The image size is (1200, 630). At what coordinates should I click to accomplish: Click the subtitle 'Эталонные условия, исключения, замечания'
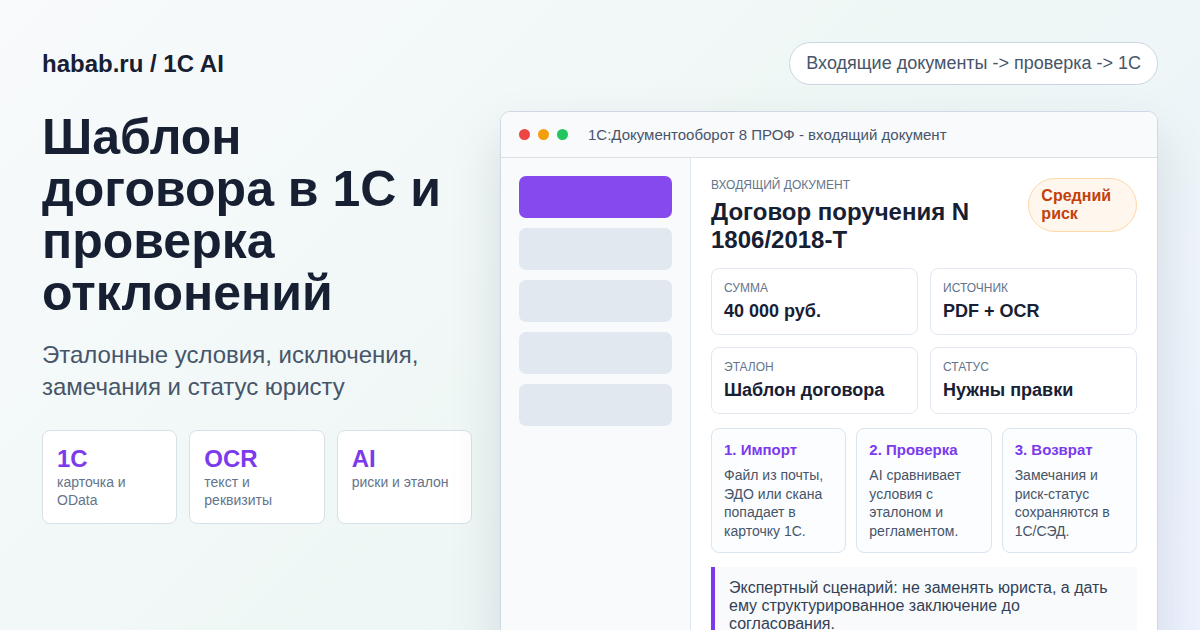(x=230, y=371)
